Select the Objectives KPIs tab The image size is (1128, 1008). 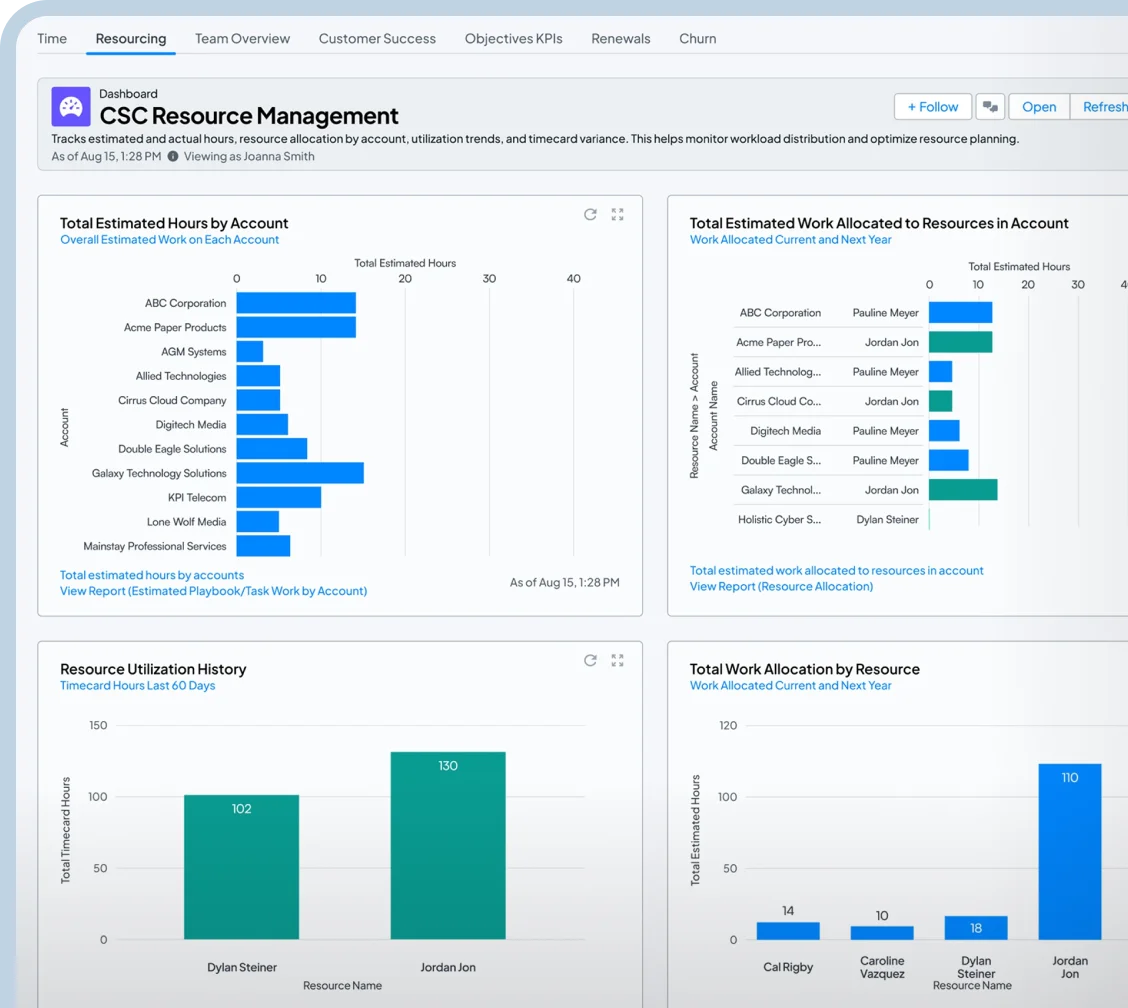(x=513, y=39)
